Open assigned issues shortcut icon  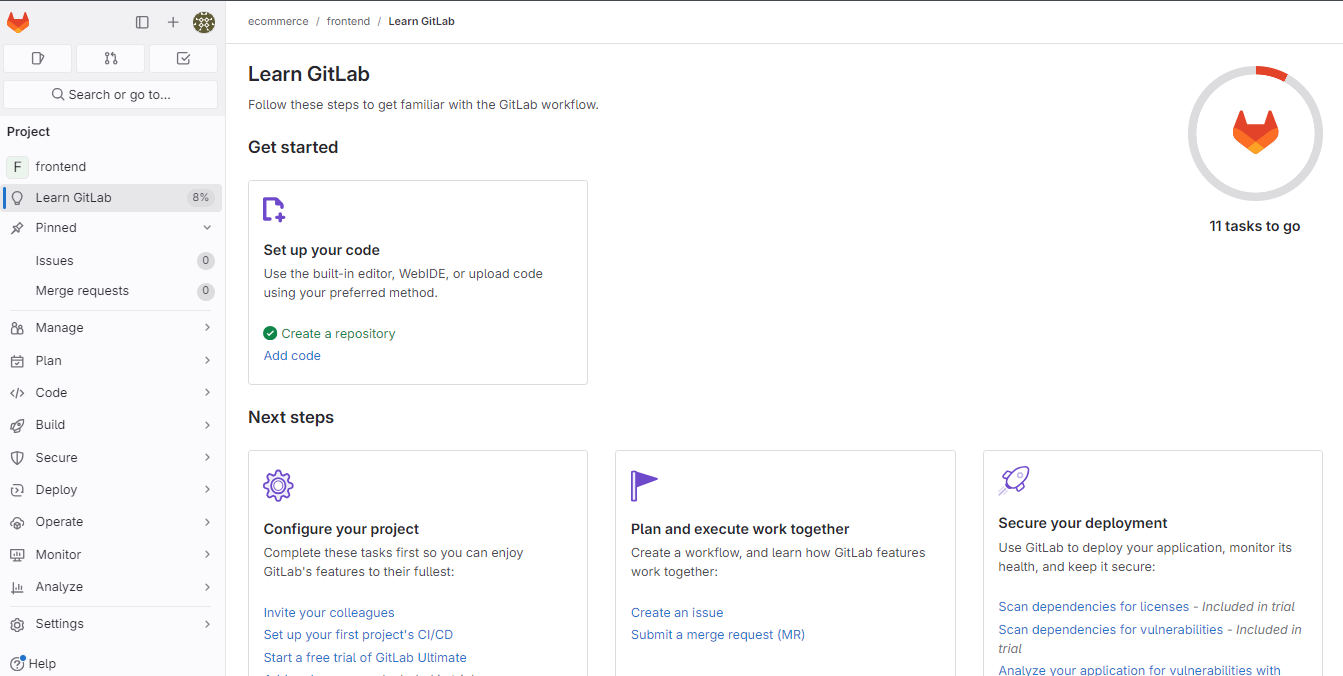pyautogui.click(x=38, y=58)
